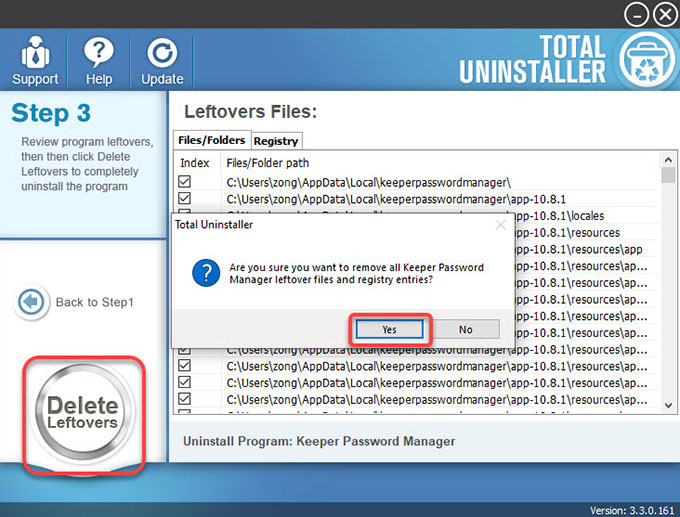Toggle checkbox third from bottom of list
The height and width of the screenshot is (517, 680).
pyautogui.click(x=184, y=365)
